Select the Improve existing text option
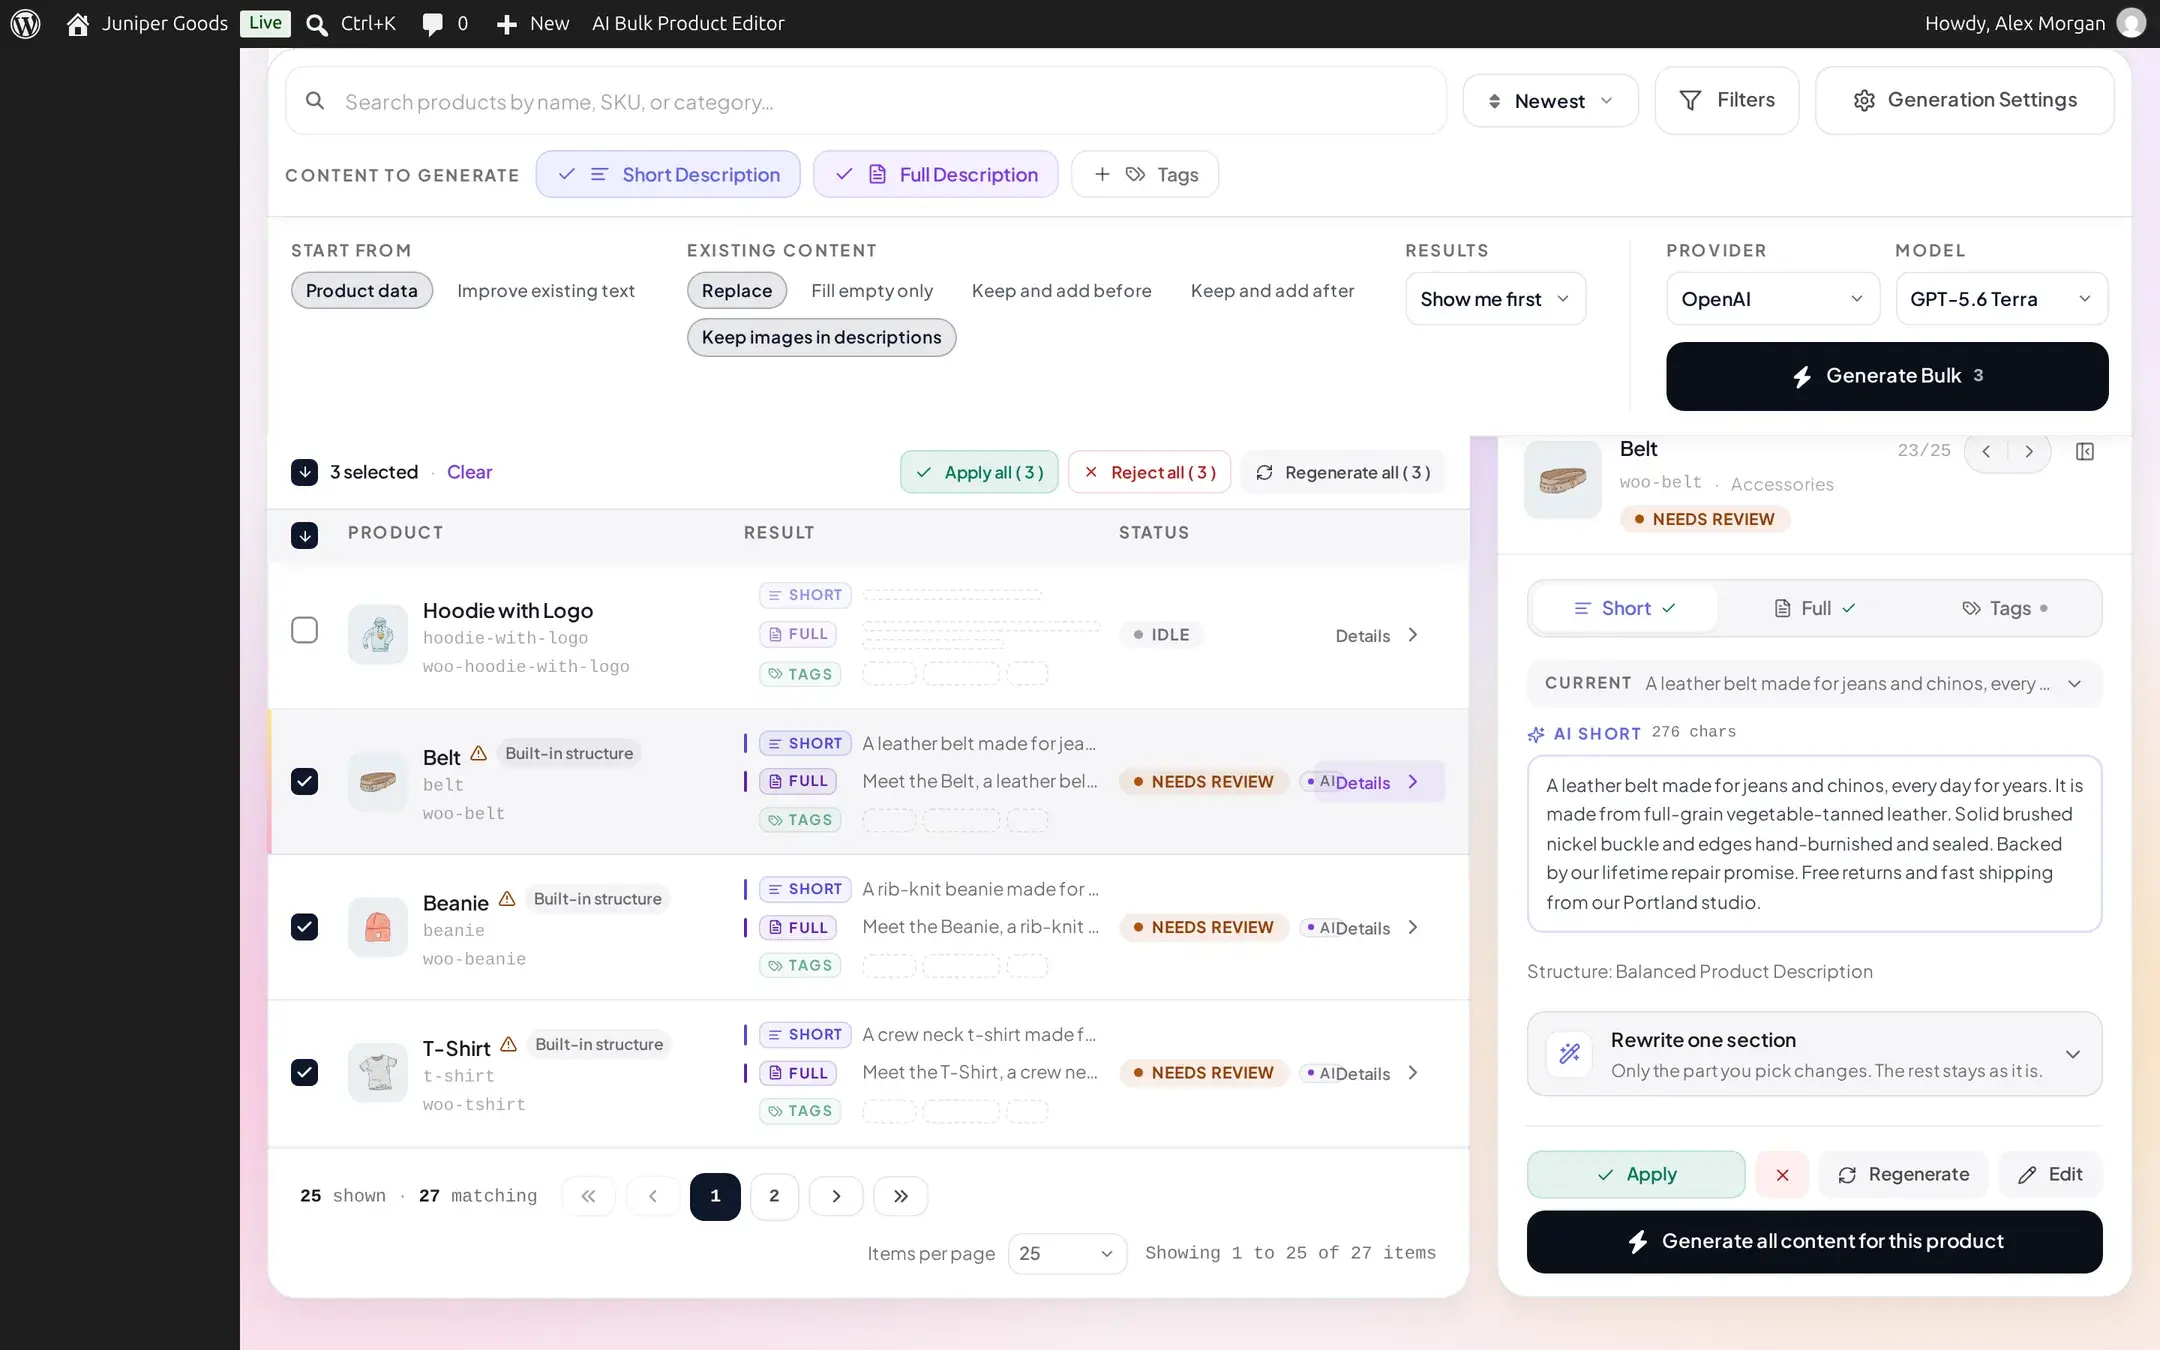Viewport: 2160px width, 1350px height. point(546,291)
